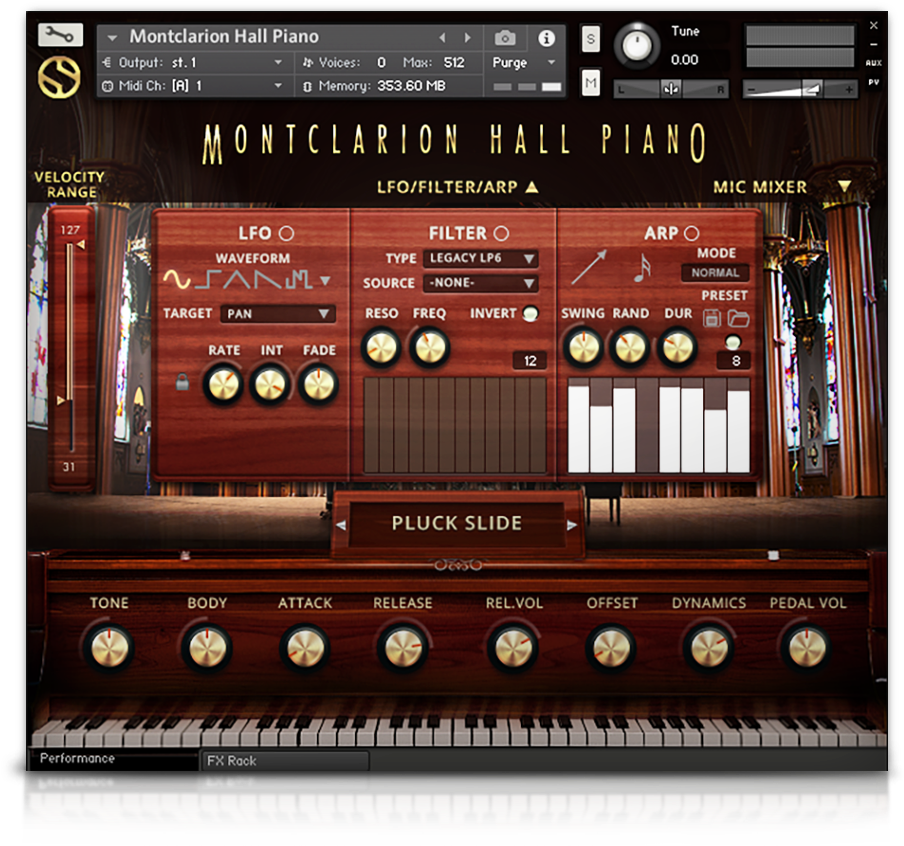Screen dimensions: 904x846
Task: Open the instrument info icon
Action: pos(546,38)
